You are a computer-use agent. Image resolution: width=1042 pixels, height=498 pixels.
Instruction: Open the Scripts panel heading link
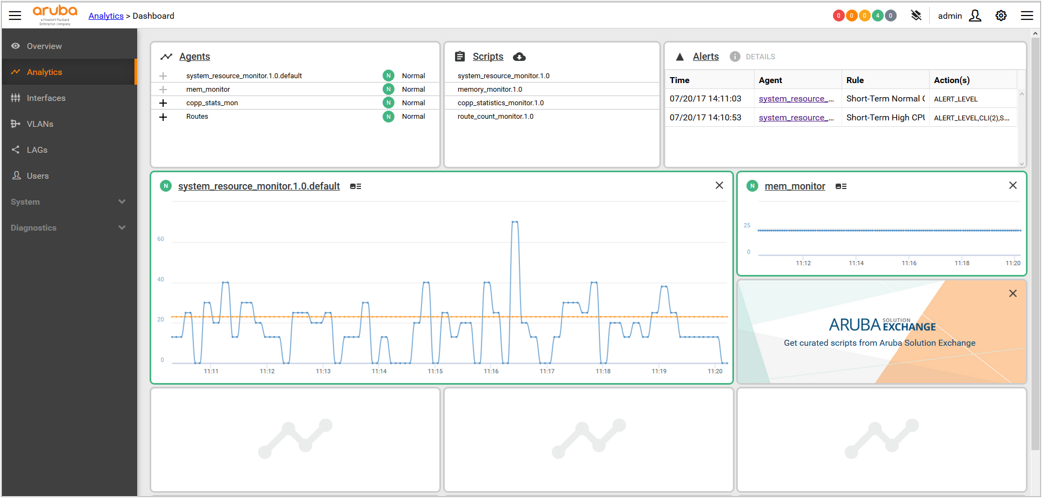click(x=488, y=57)
